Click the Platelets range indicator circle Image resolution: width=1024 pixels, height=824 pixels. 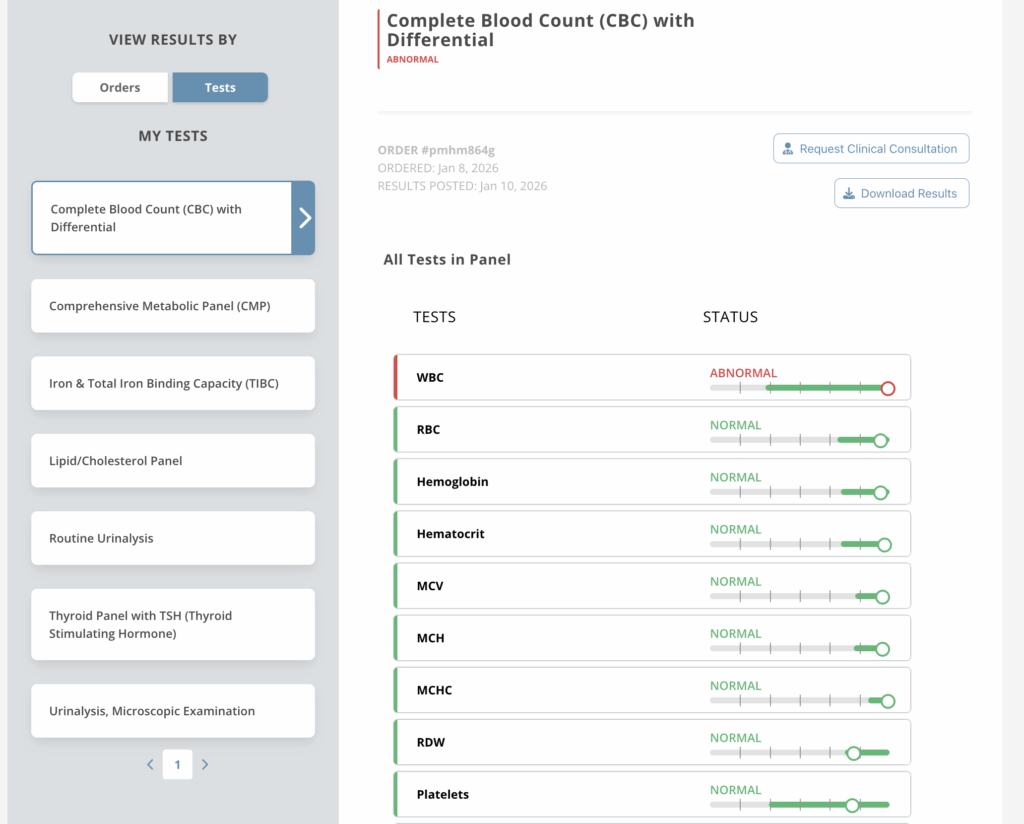point(852,804)
